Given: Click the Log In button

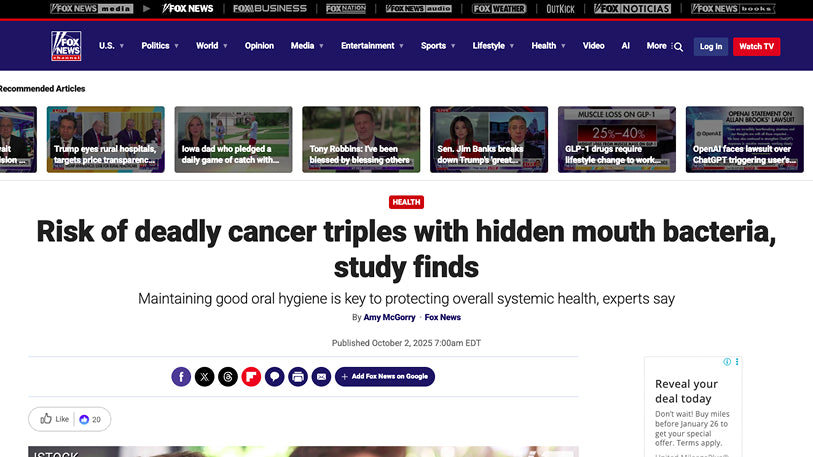Looking at the screenshot, I should point(711,46).
